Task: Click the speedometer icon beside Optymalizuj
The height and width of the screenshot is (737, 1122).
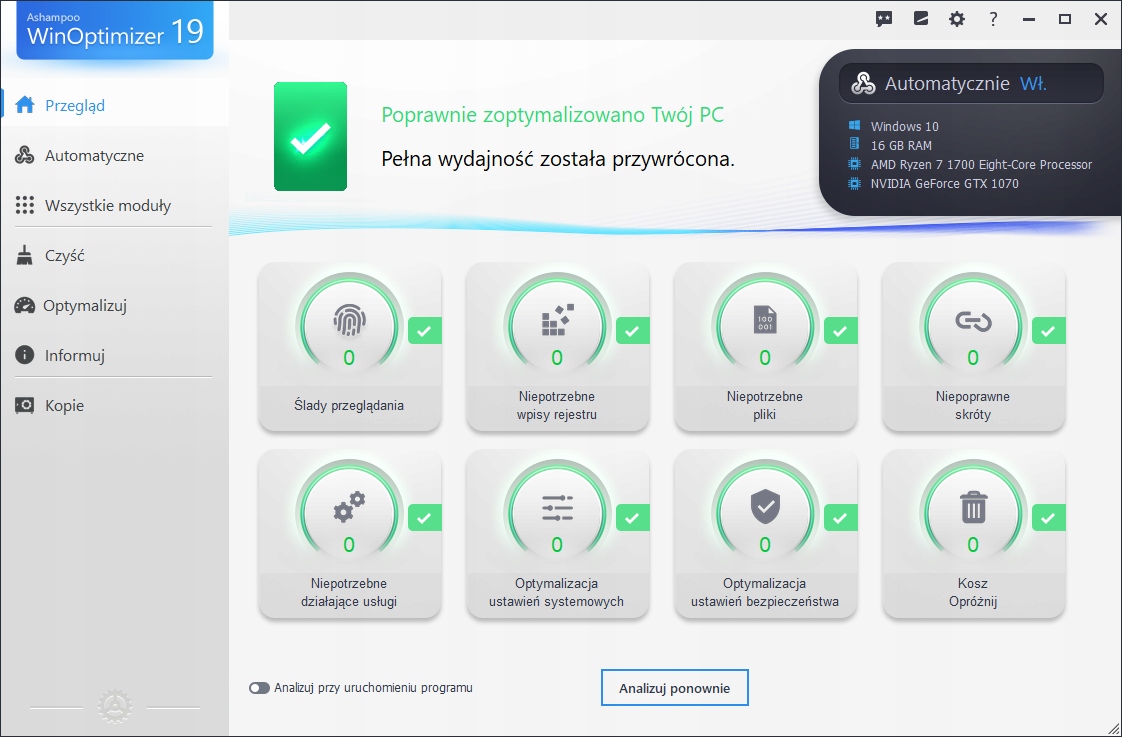Action: click(x=24, y=306)
